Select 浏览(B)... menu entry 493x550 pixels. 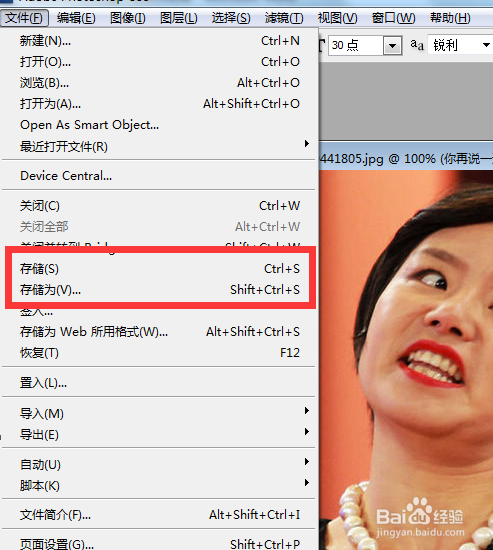tap(159, 83)
